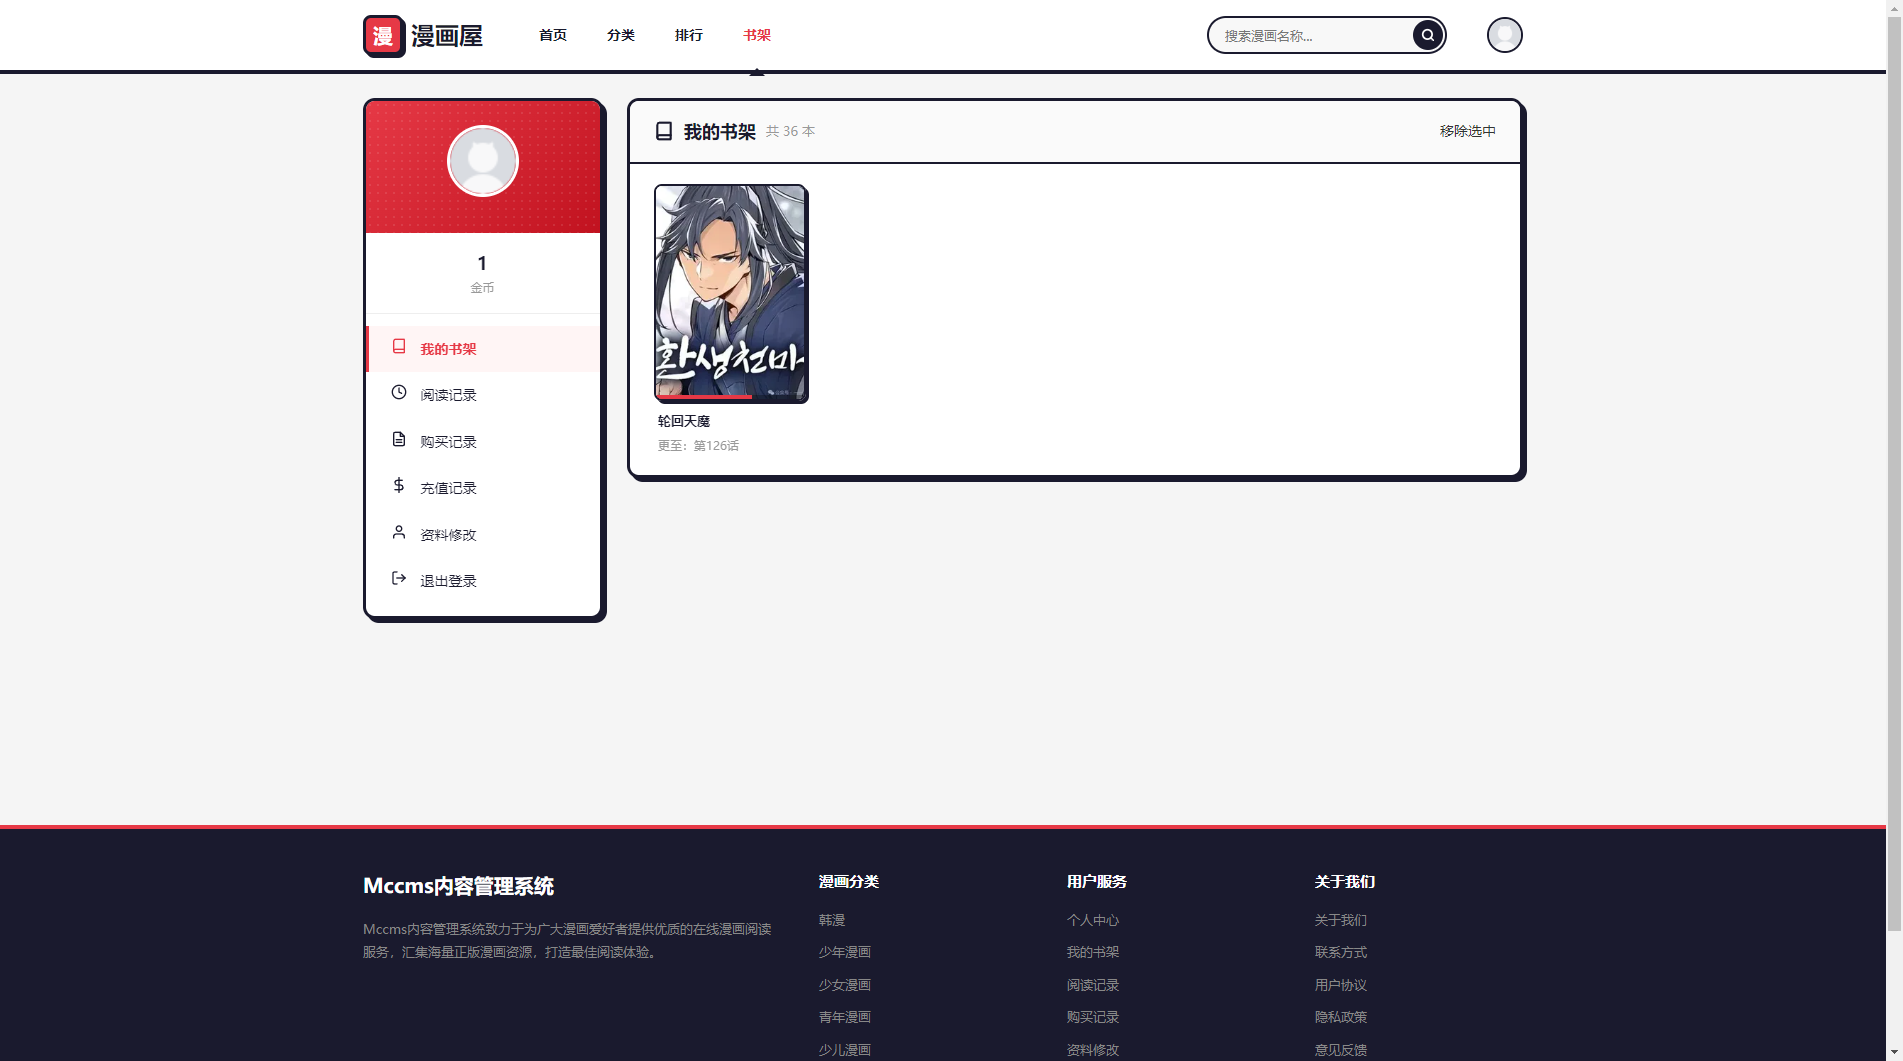This screenshot has width=1903, height=1061.
Task: Open the 青年漫画 footer link
Action: (845, 1017)
